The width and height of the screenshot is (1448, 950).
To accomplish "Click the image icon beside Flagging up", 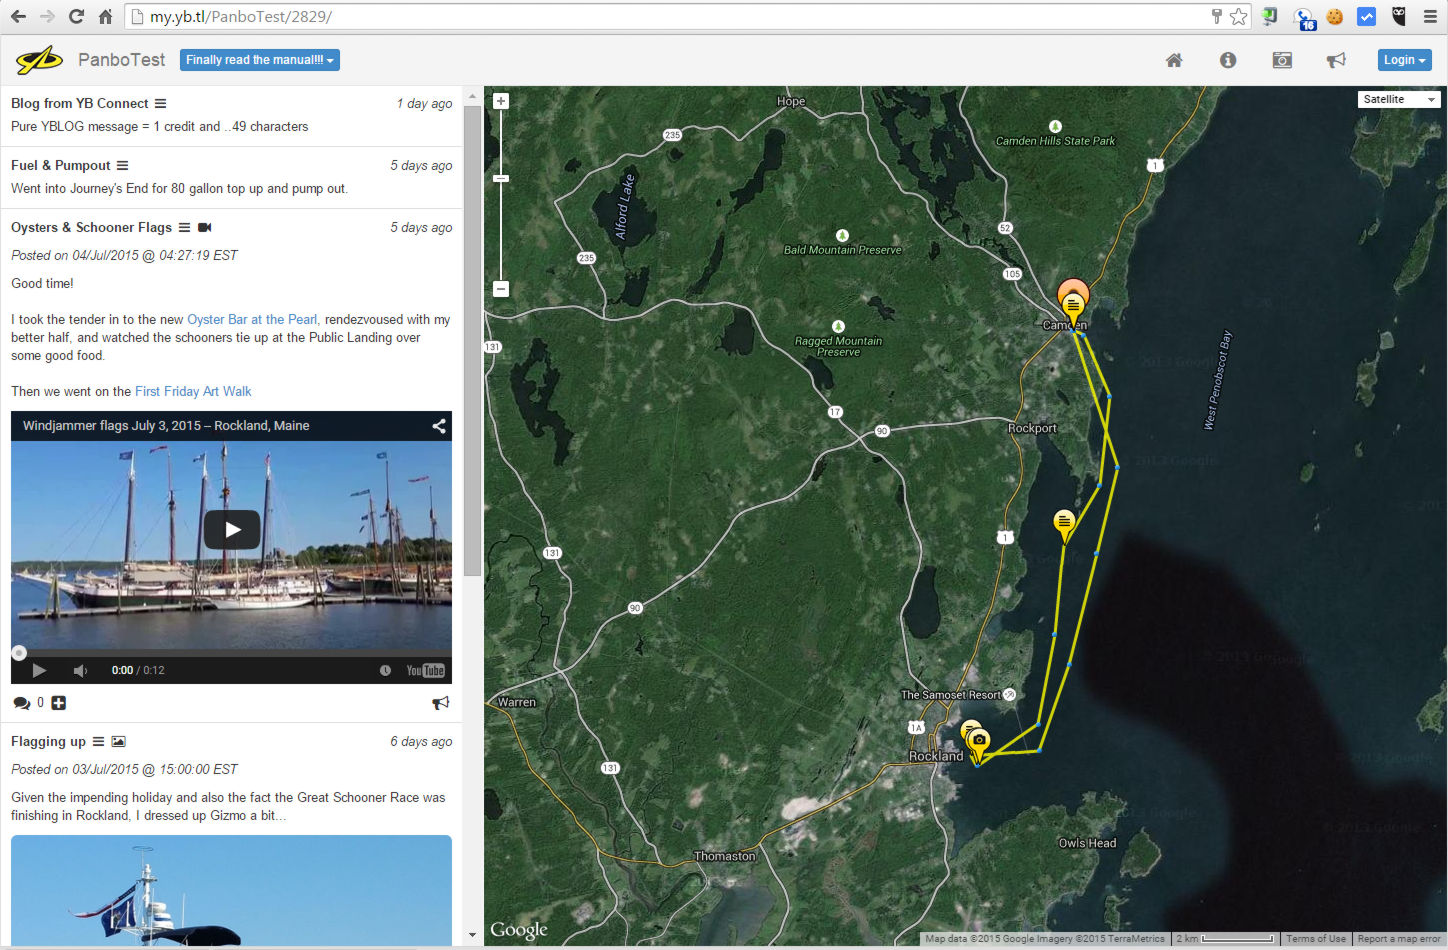I will coord(118,741).
